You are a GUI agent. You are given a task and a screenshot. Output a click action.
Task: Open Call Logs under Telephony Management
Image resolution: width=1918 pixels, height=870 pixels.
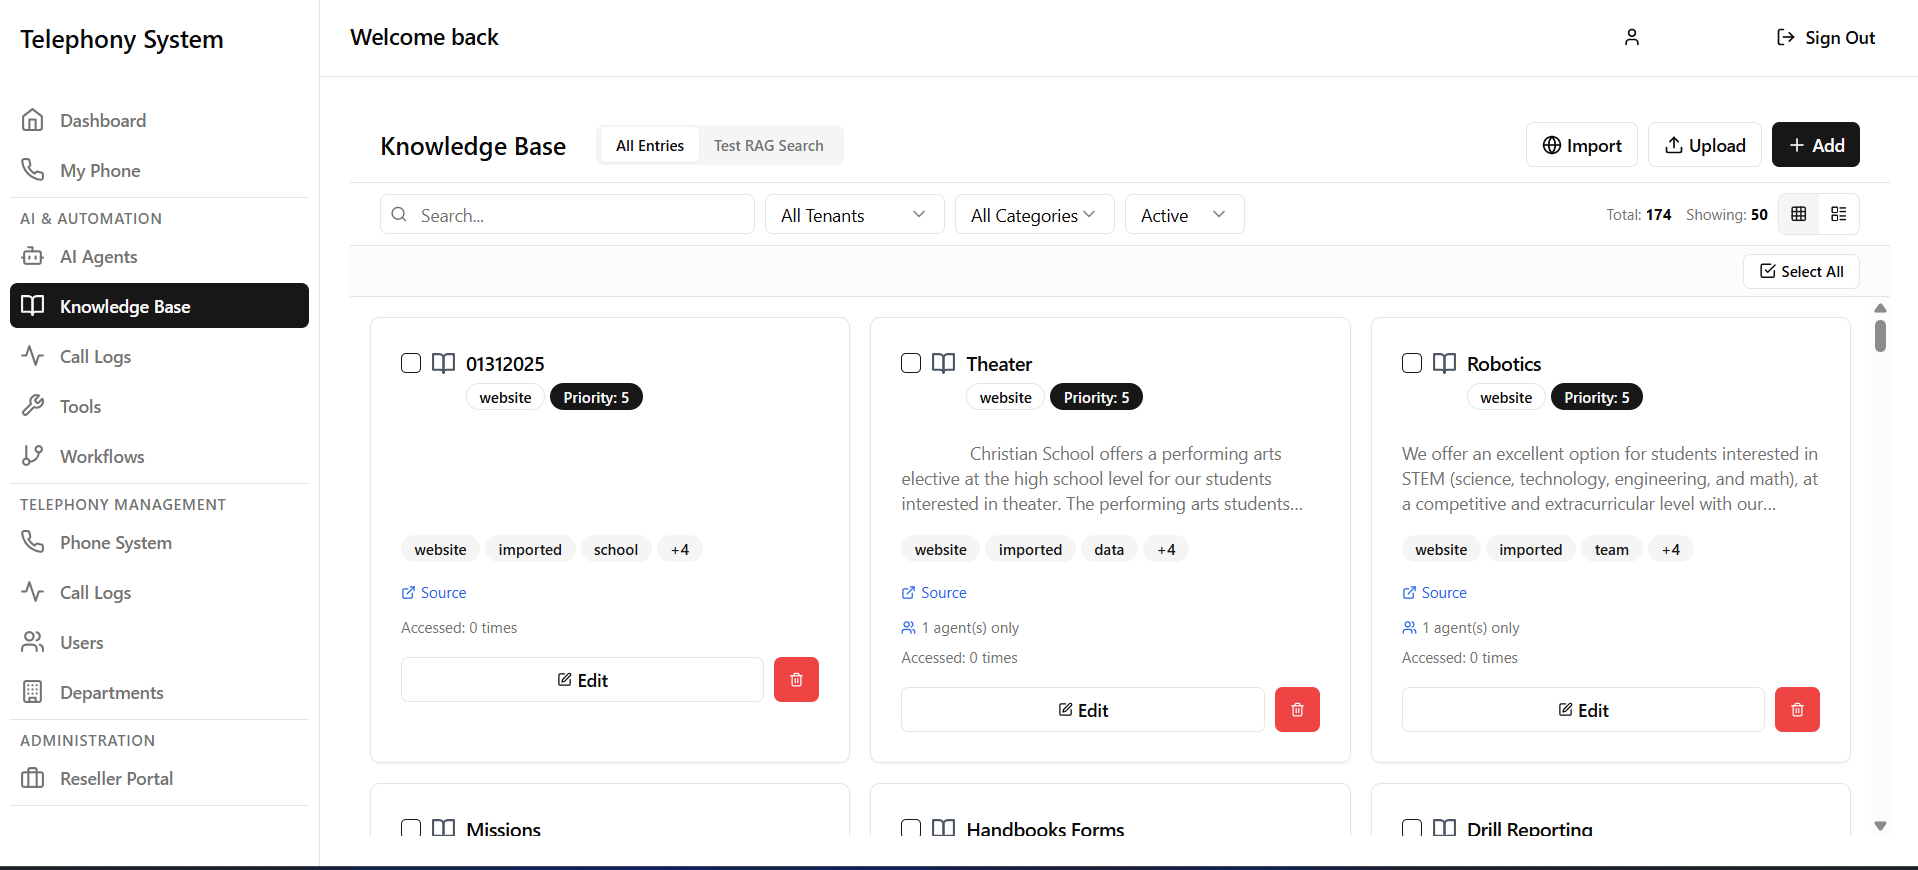pos(159,592)
